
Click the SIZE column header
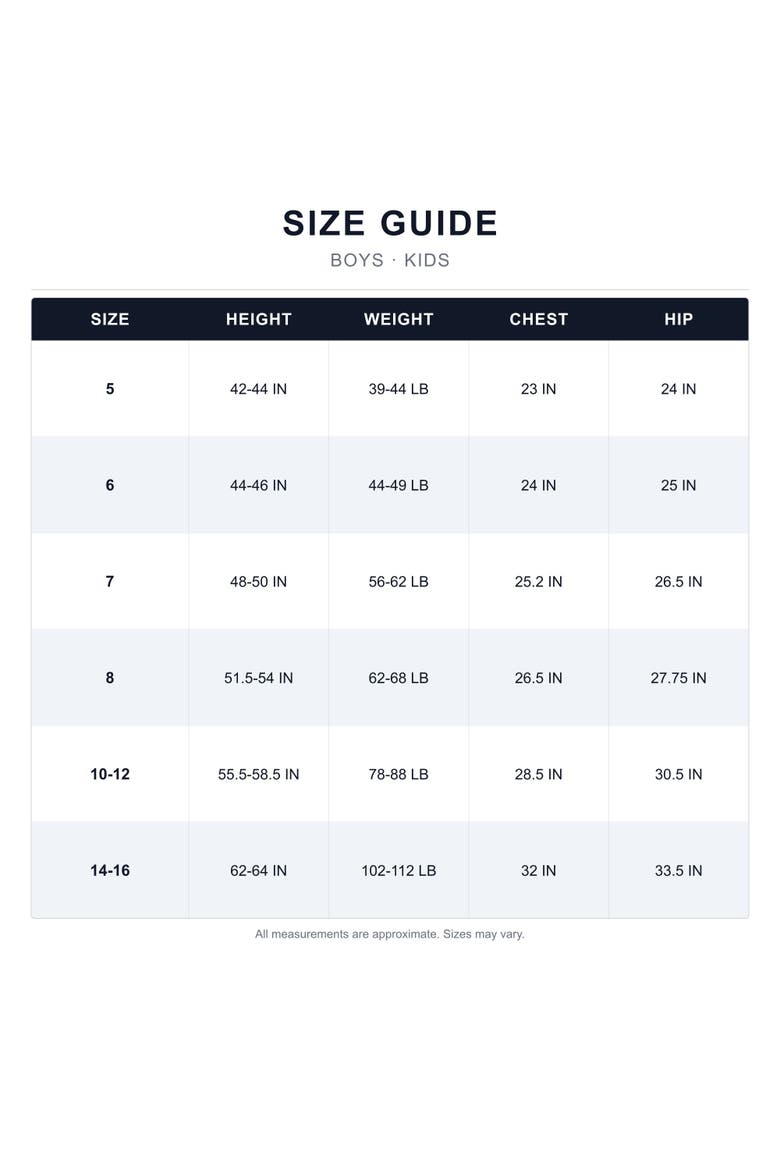click(110, 319)
